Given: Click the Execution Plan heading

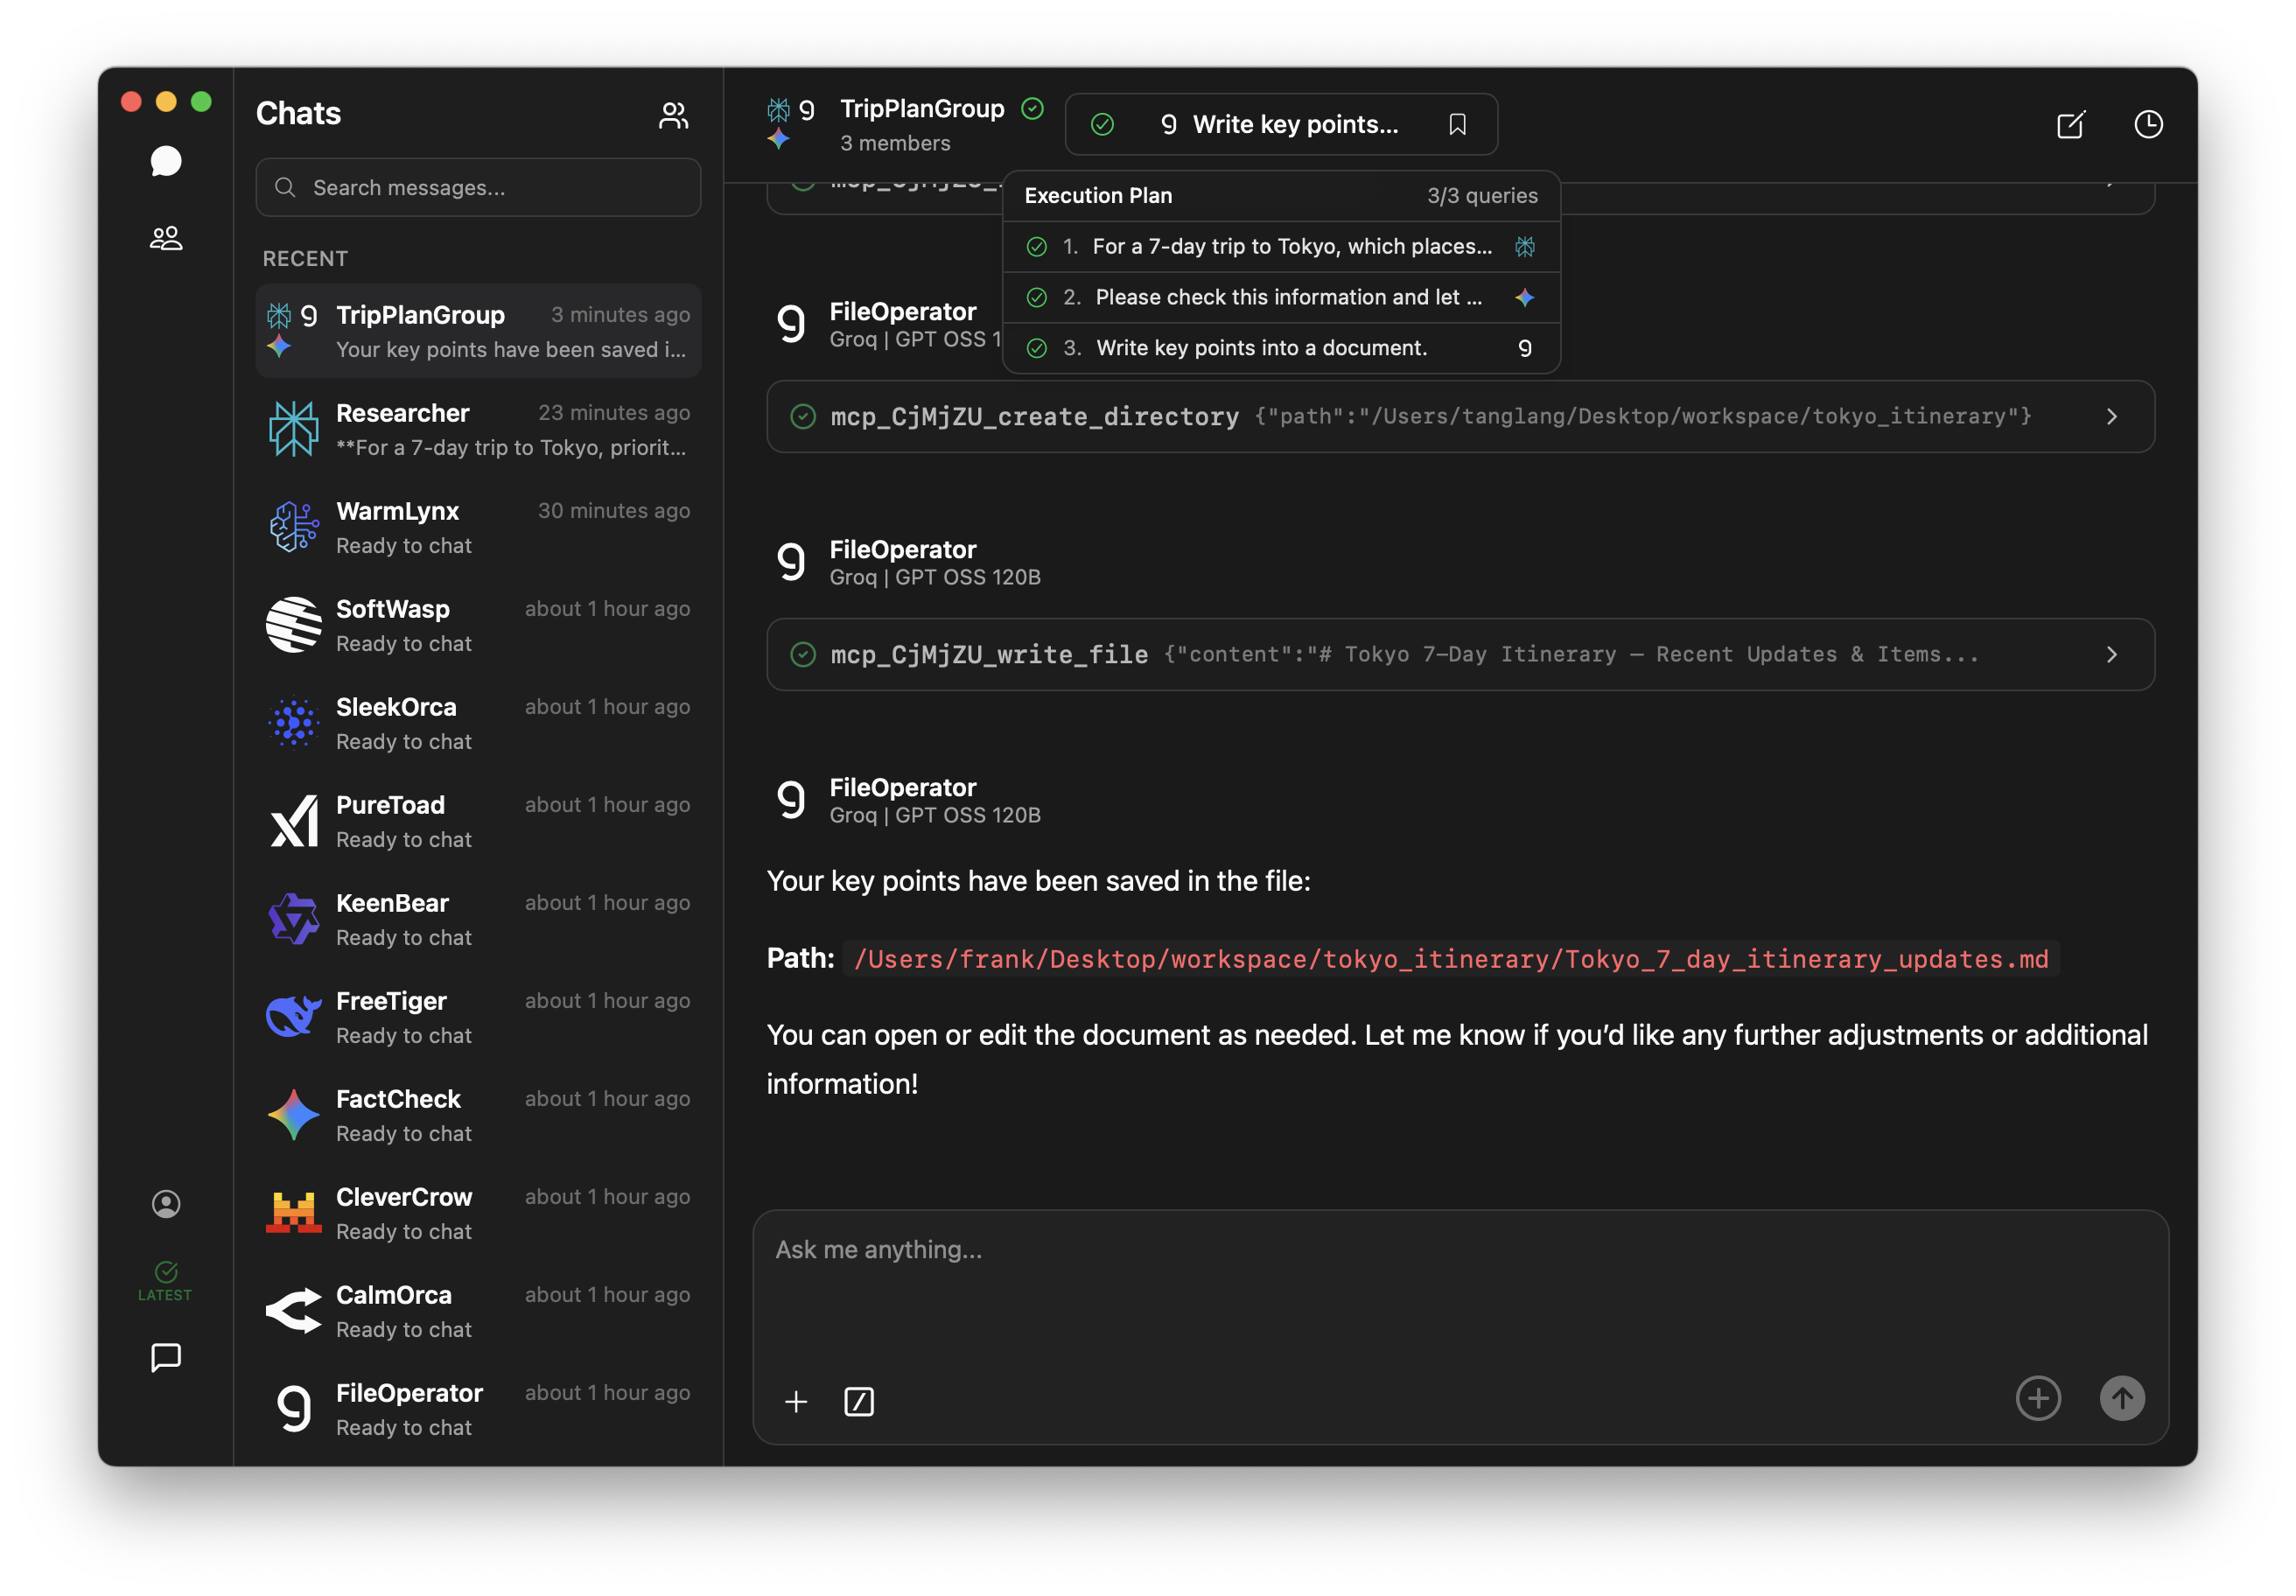Looking at the screenshot, I should tap(1098, 195).
